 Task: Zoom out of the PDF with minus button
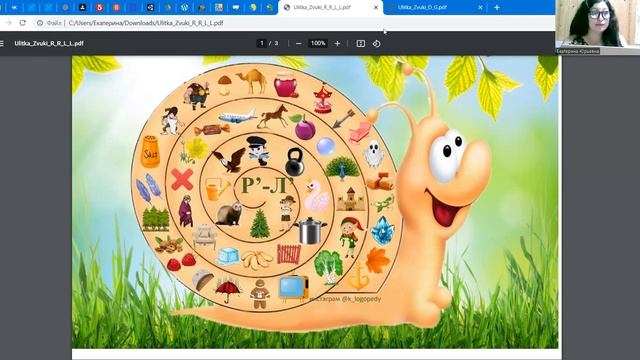point(298,43)
